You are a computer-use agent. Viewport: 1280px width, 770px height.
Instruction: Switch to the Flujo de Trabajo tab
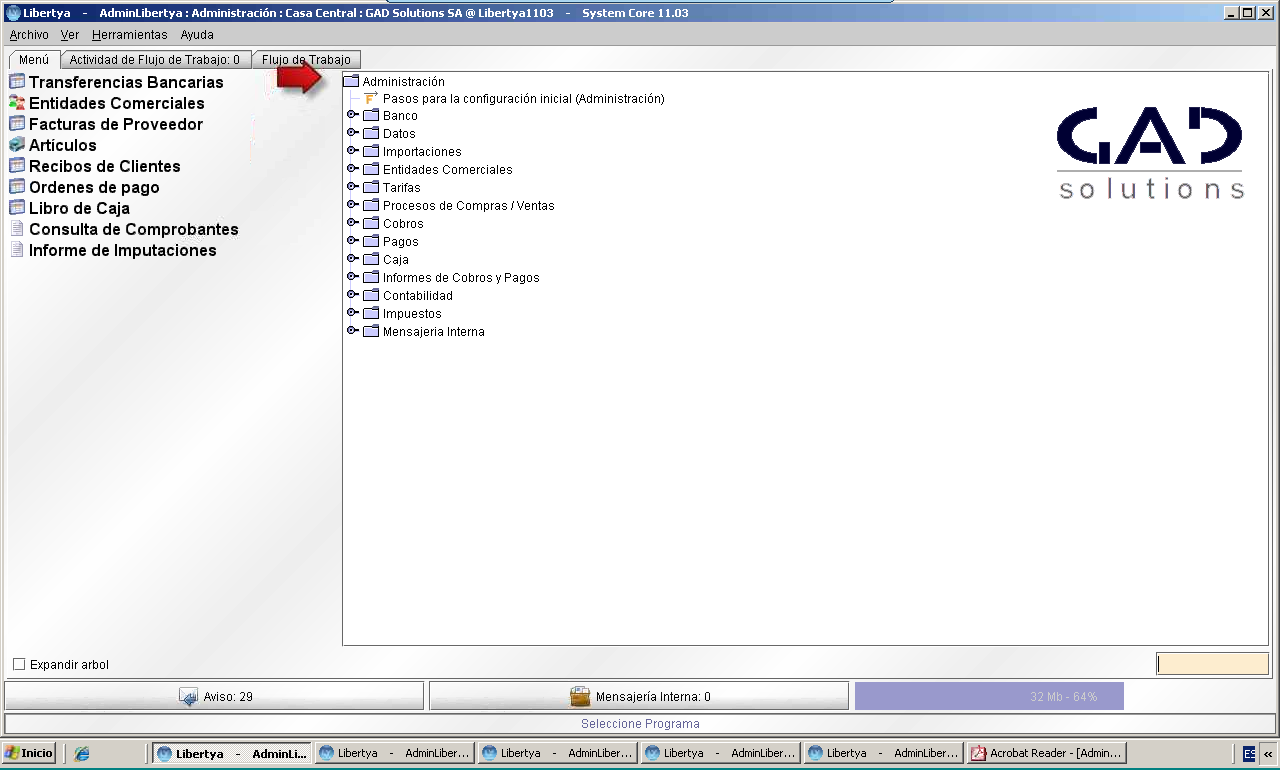[306, 60]
